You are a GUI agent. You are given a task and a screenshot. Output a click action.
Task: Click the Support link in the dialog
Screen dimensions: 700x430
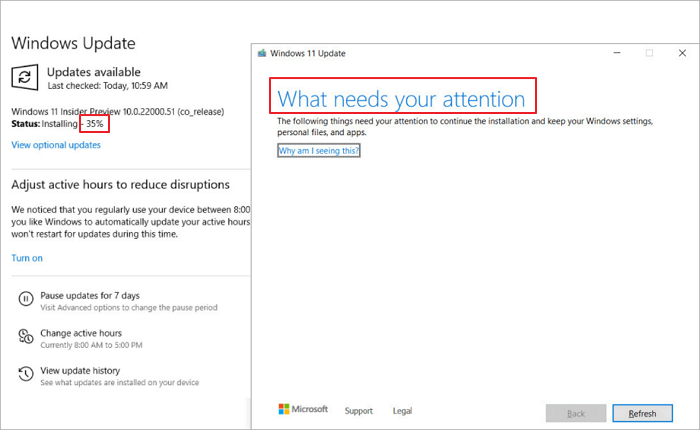[358, 411]
